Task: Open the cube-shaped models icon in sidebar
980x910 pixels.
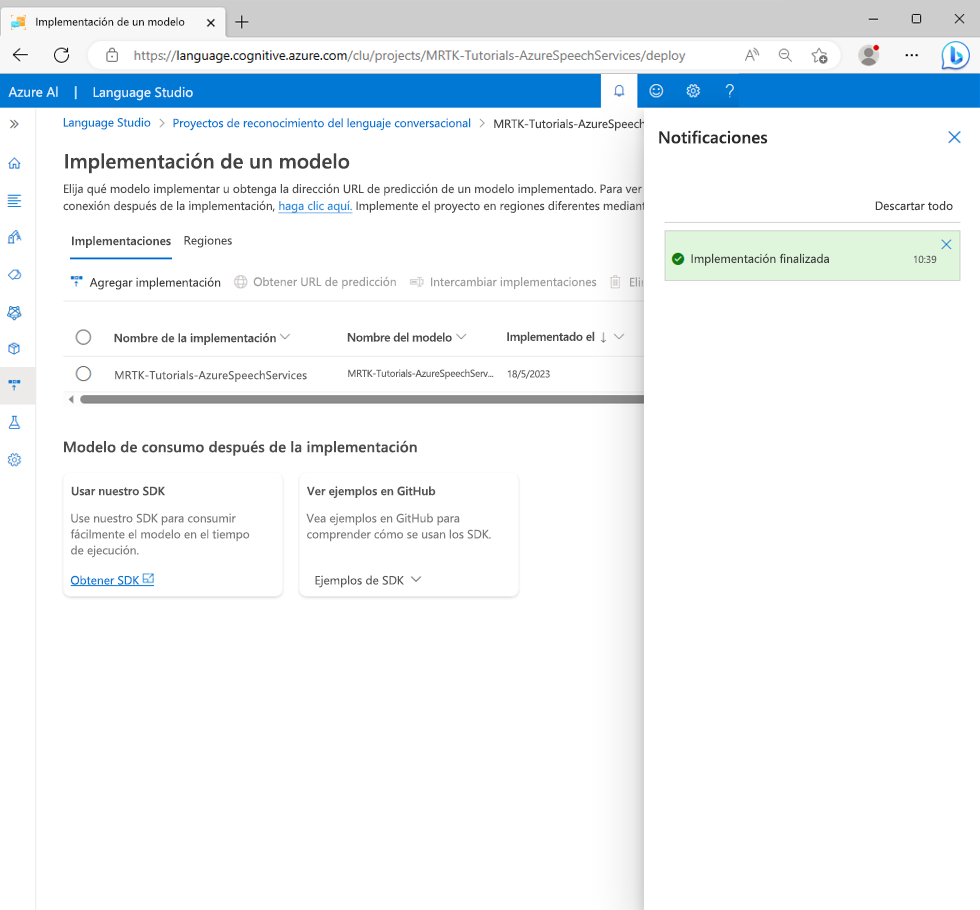Action: coord(14,349)
